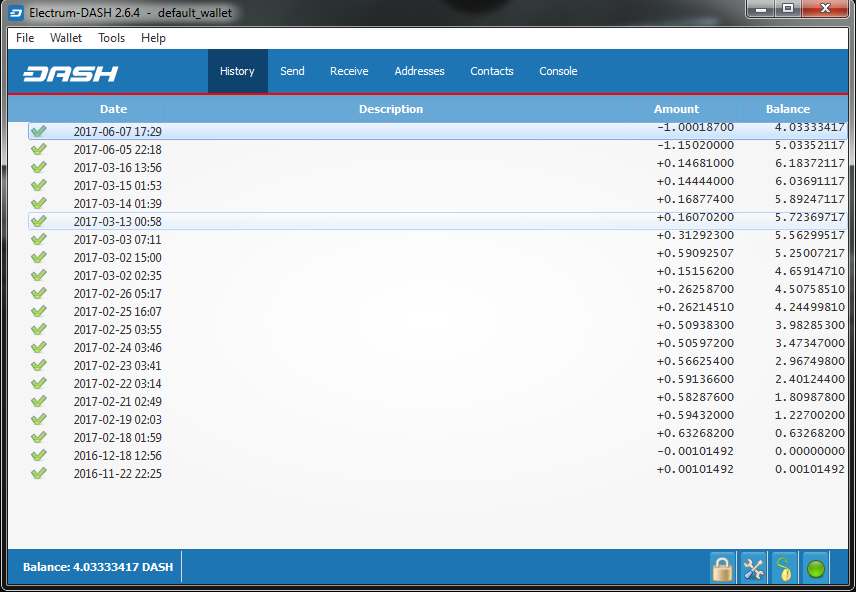Click the Balance column header

coord(788,109)
